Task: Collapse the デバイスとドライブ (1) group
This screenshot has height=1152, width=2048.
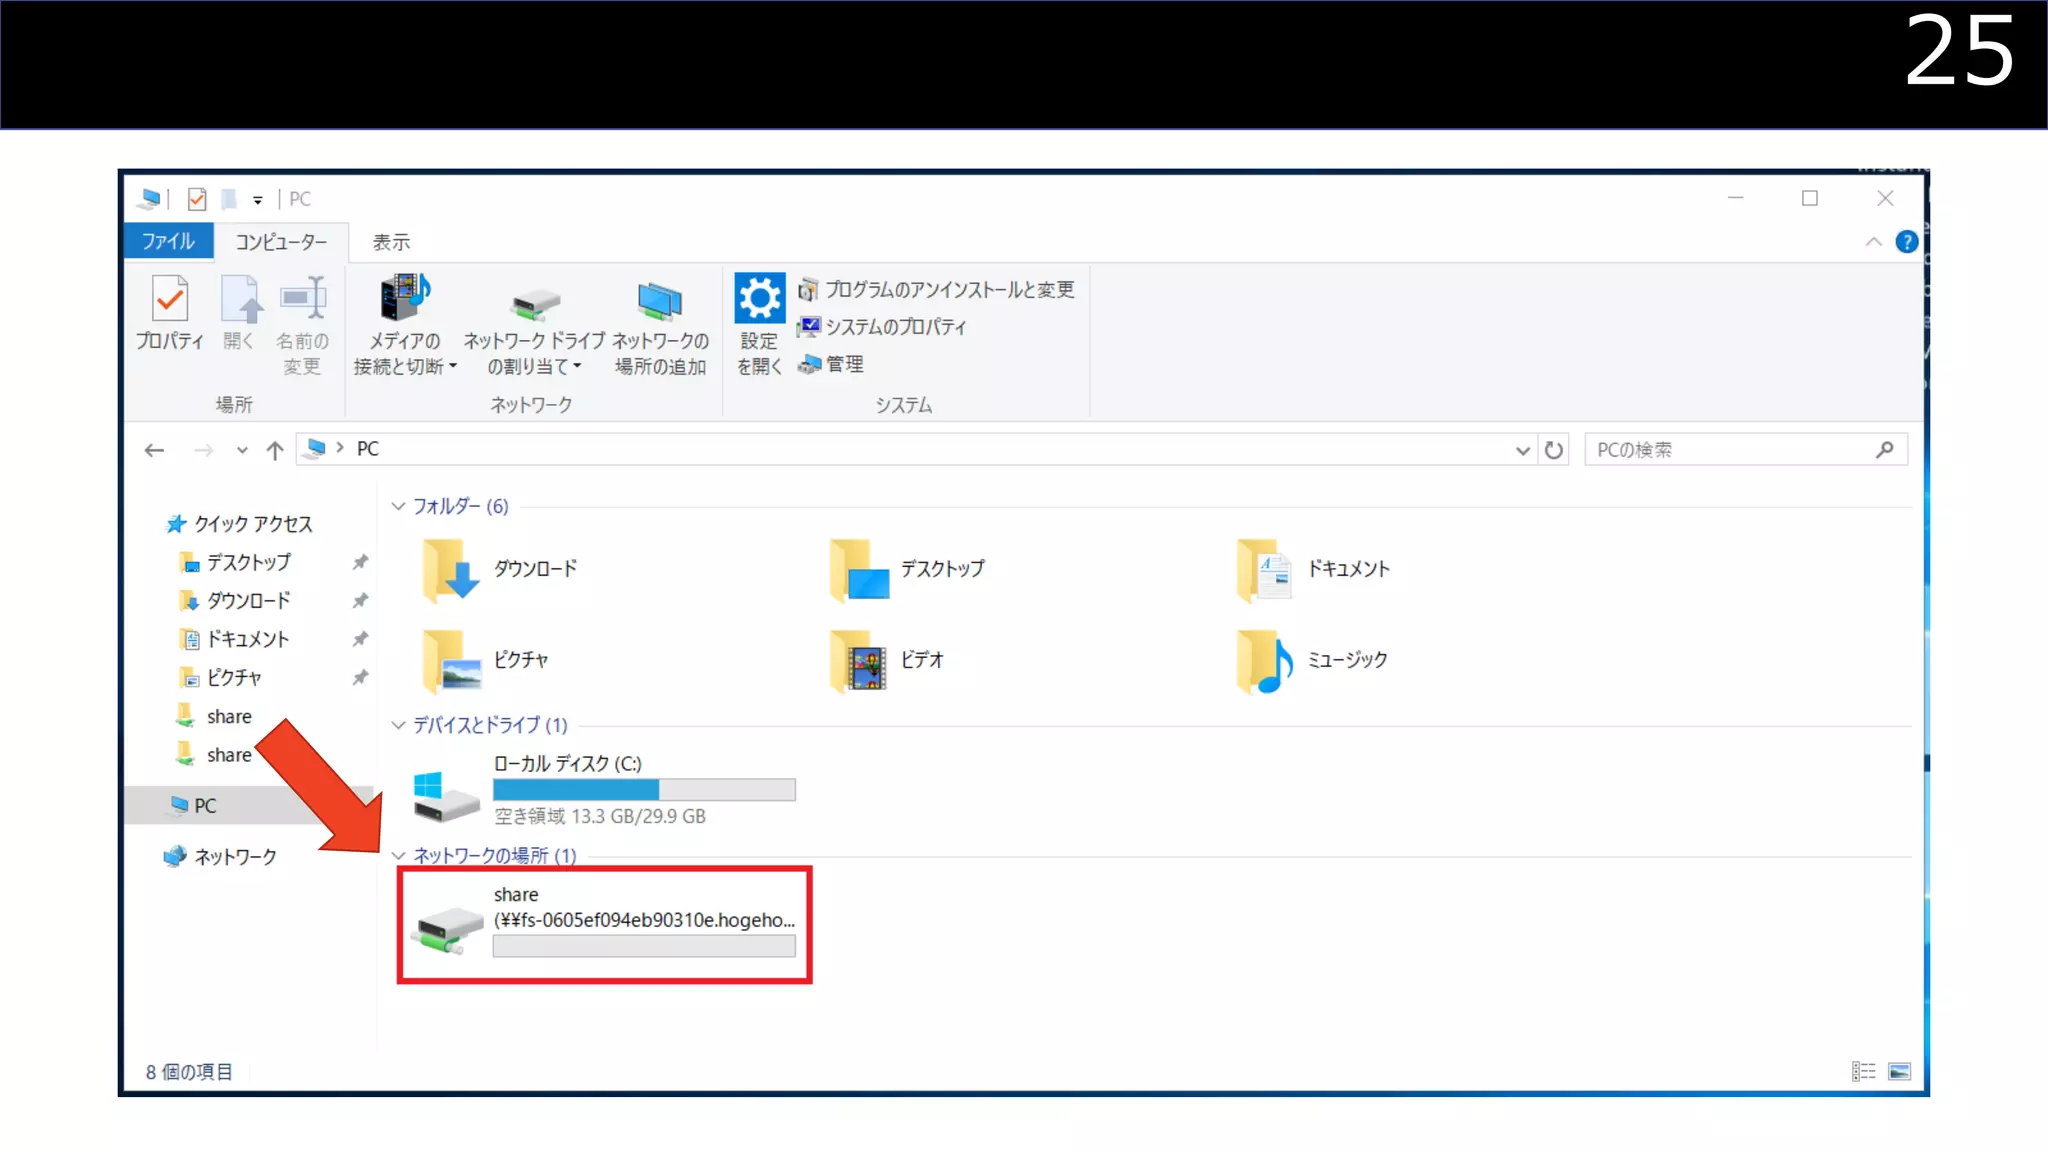Action: click(398, 725)
